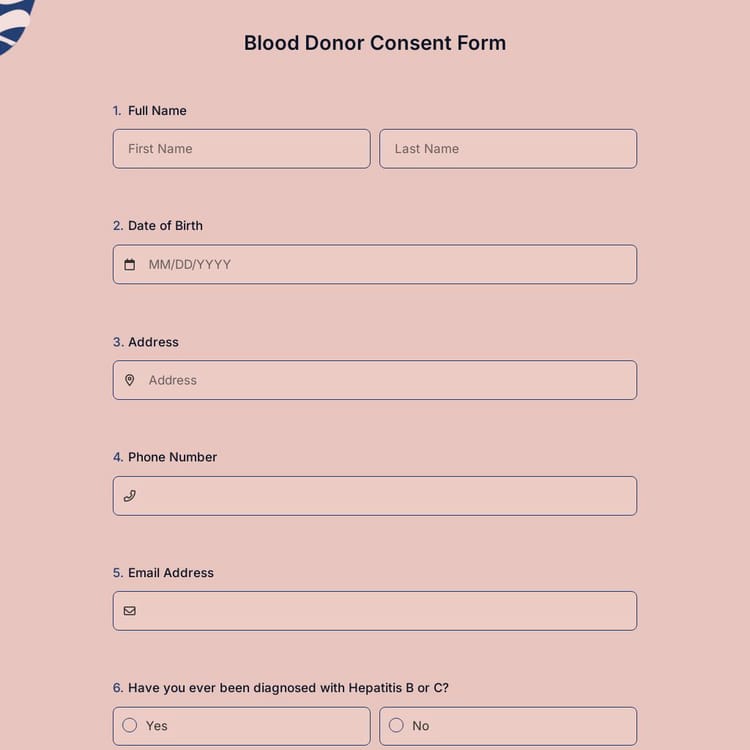Focus the First Name input field
The image size is (750, 750).
[x=241, y=149]
